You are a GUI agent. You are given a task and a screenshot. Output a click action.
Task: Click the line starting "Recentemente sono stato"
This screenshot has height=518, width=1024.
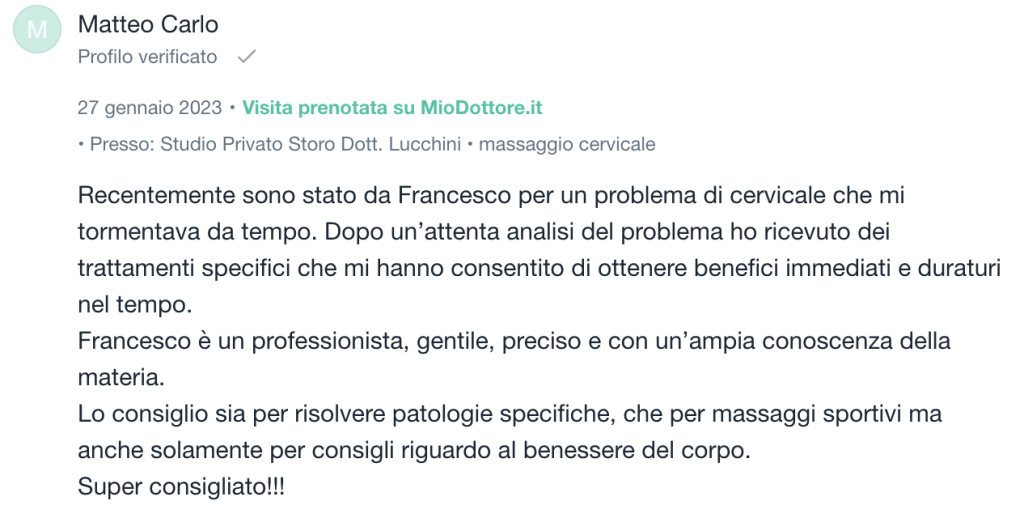point(490,194)
